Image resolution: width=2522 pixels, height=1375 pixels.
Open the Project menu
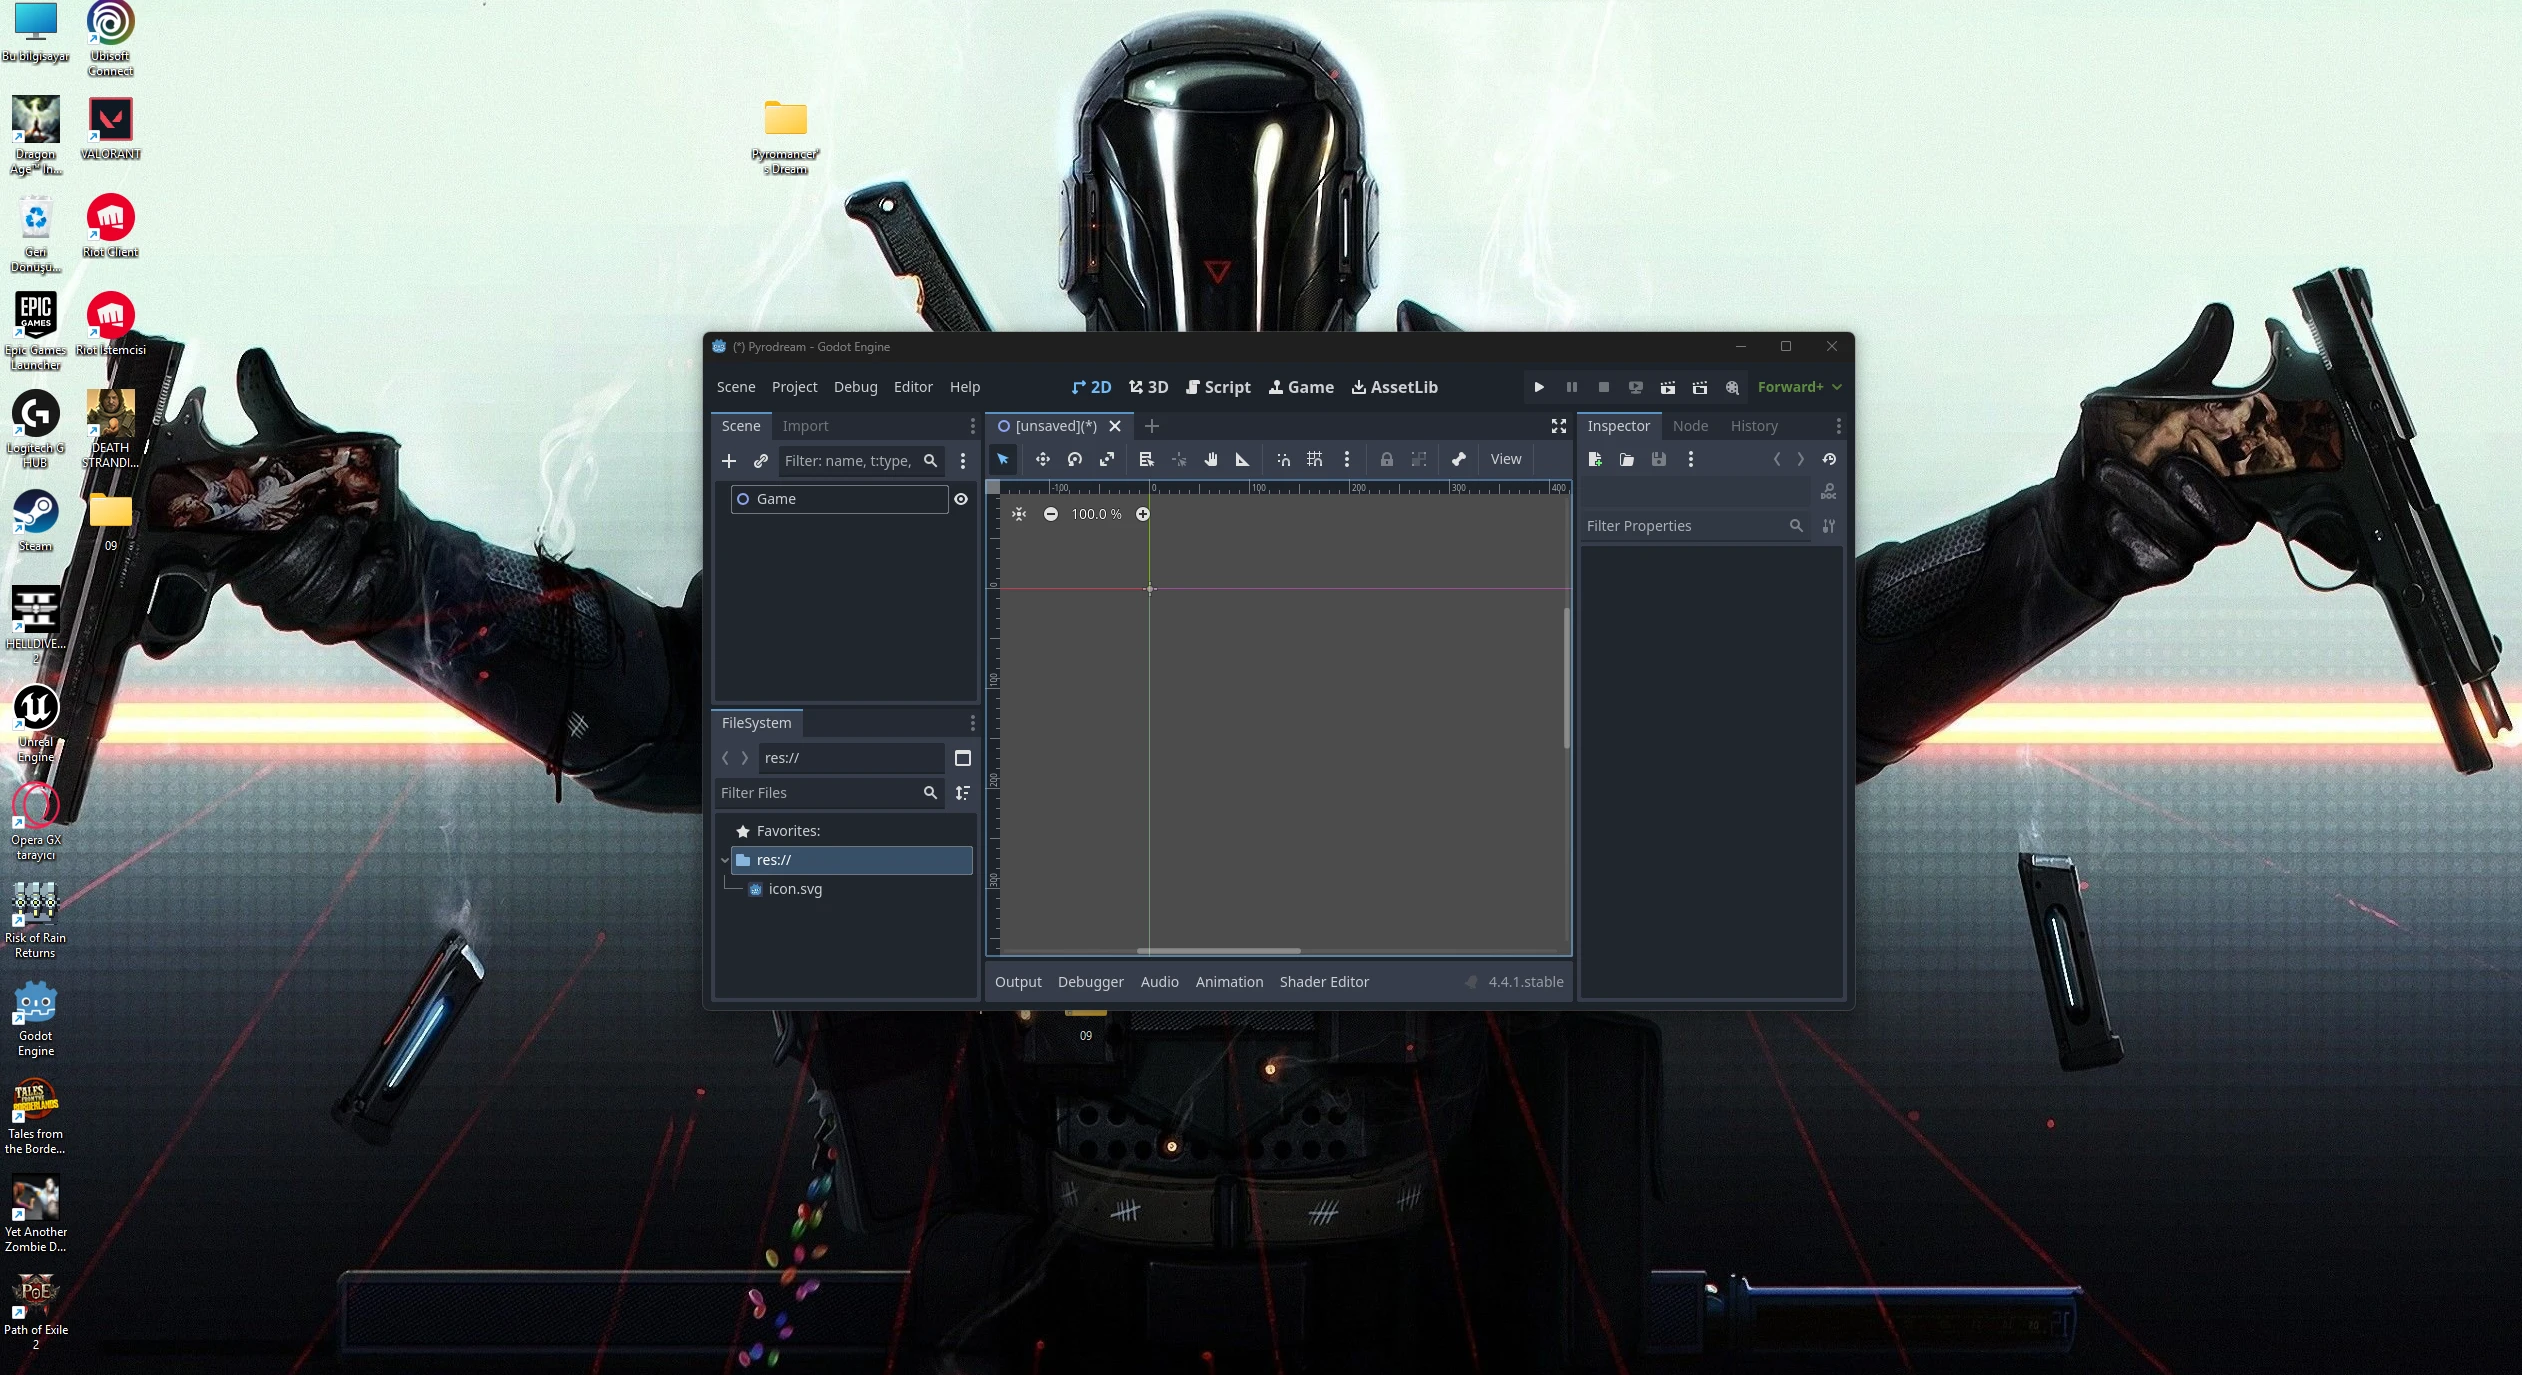pos(795,387)
